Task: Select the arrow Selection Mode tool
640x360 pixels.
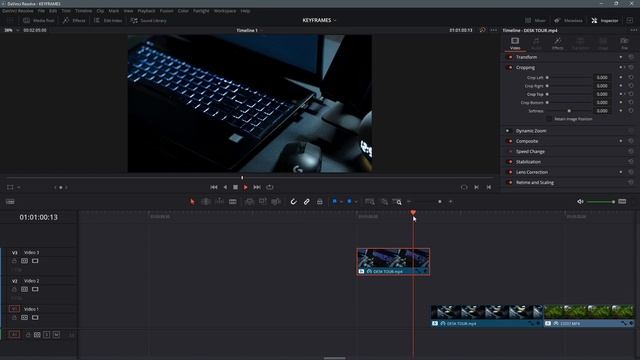Action: coord(192,202)
